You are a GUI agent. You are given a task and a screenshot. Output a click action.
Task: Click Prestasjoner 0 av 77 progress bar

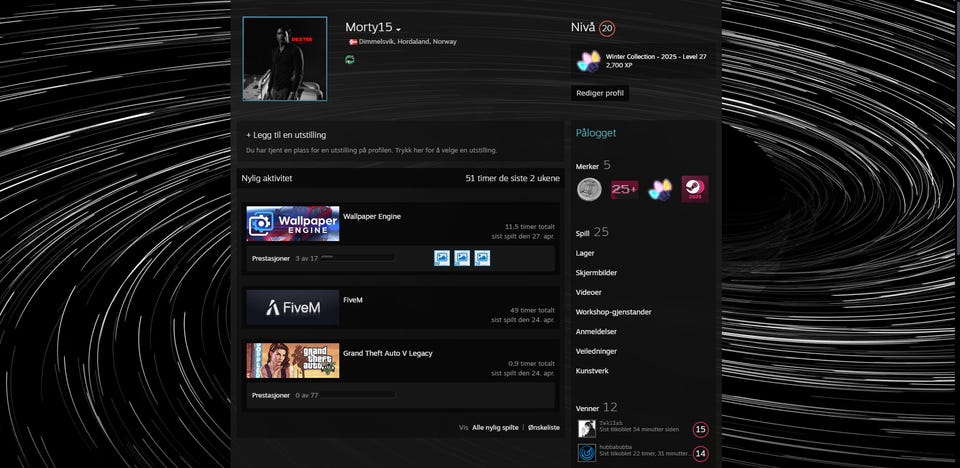coord(358,395)
